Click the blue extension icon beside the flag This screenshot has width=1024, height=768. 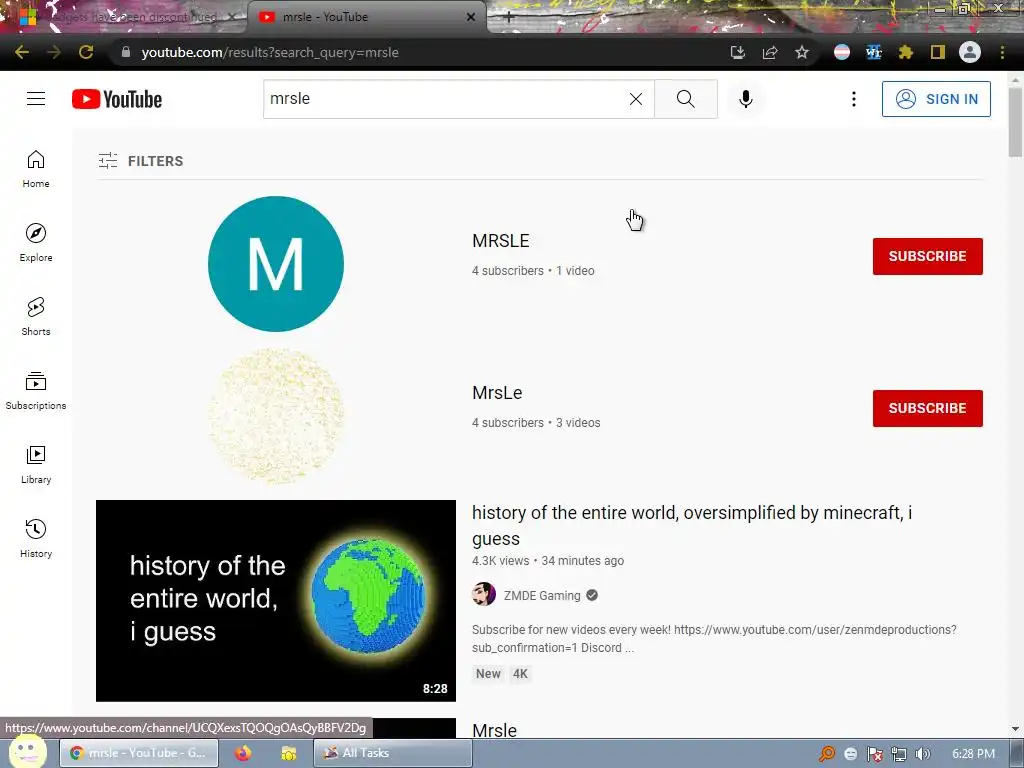[x=874, y=52]
